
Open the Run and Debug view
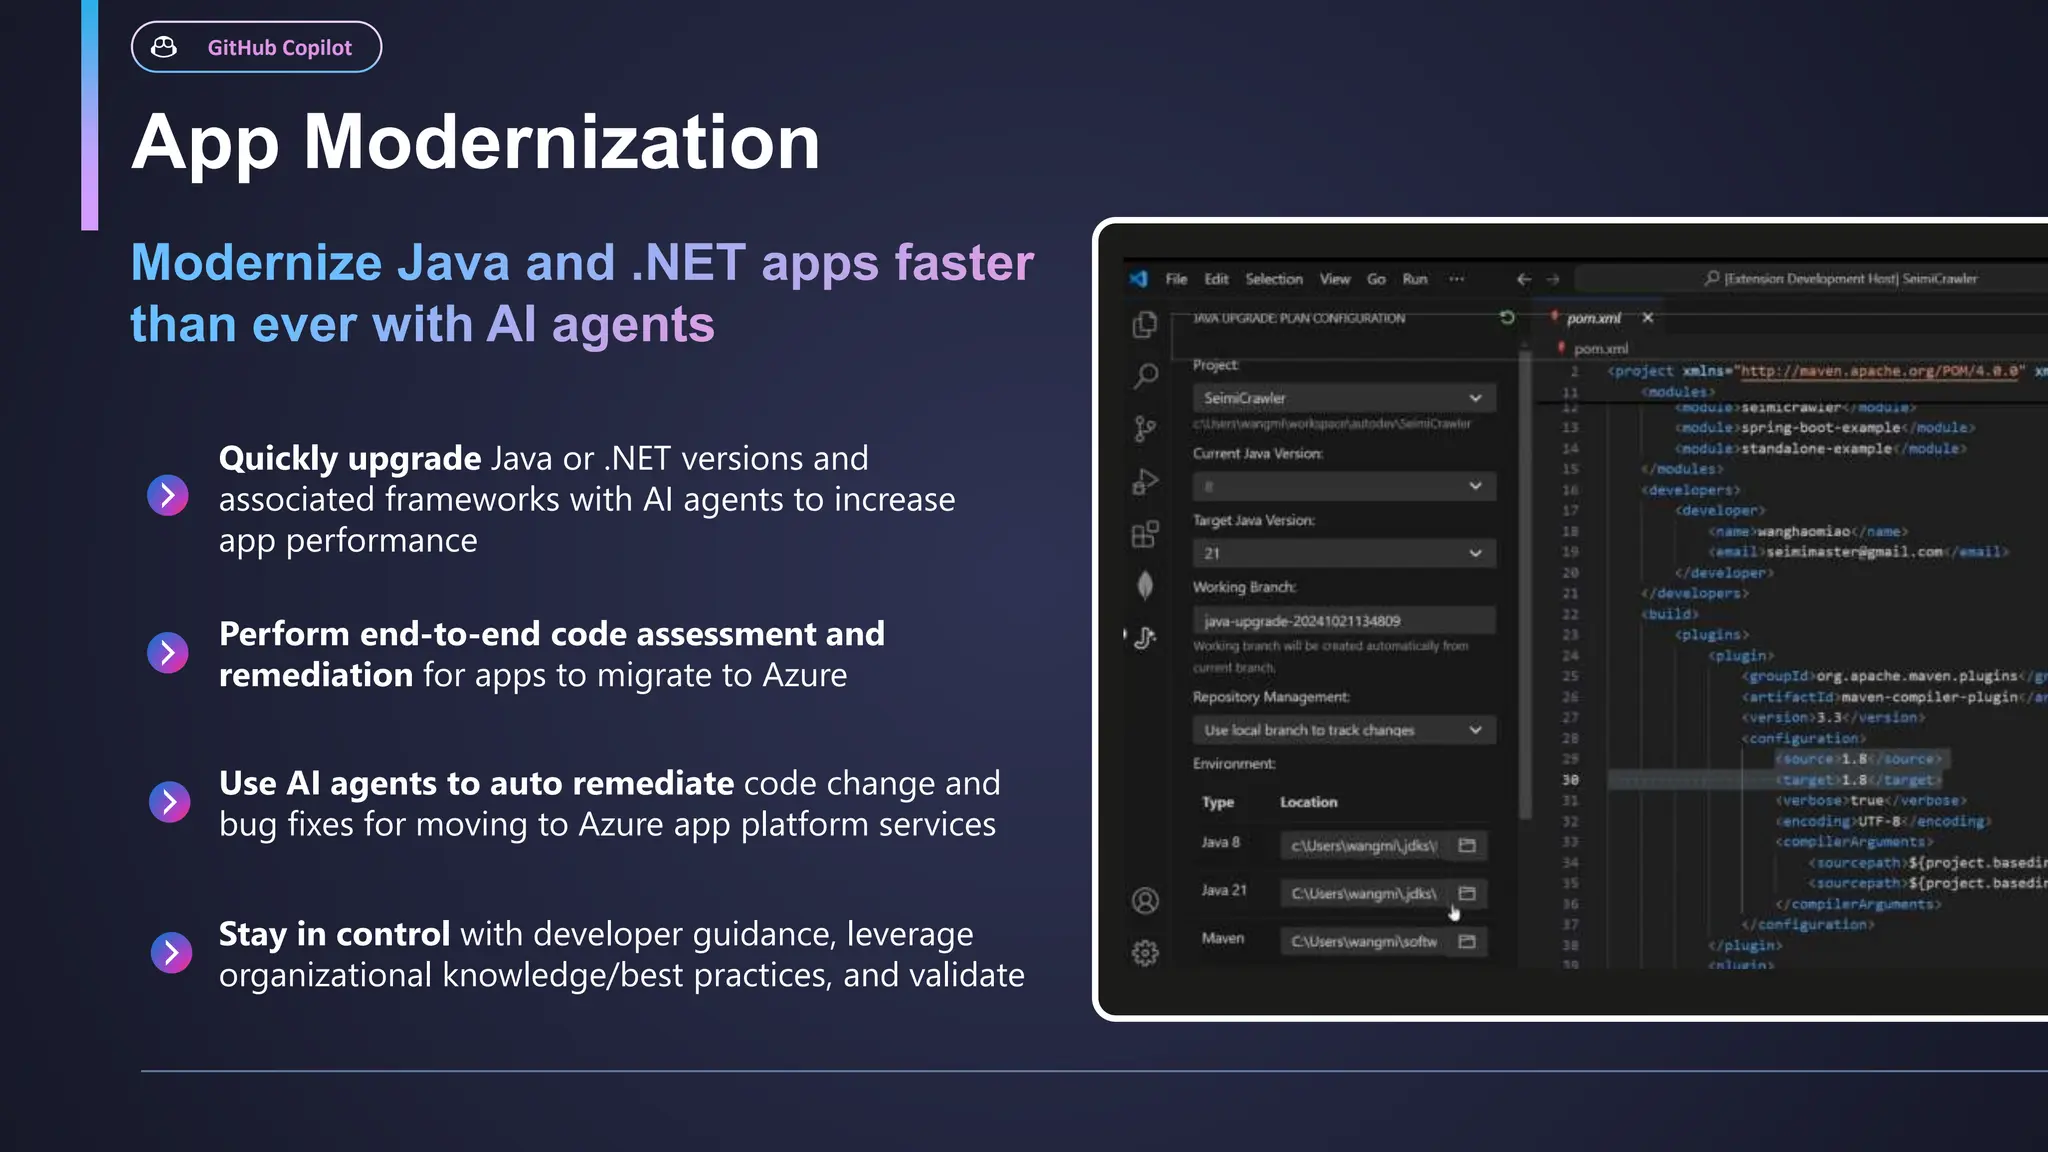point(1145,482)
